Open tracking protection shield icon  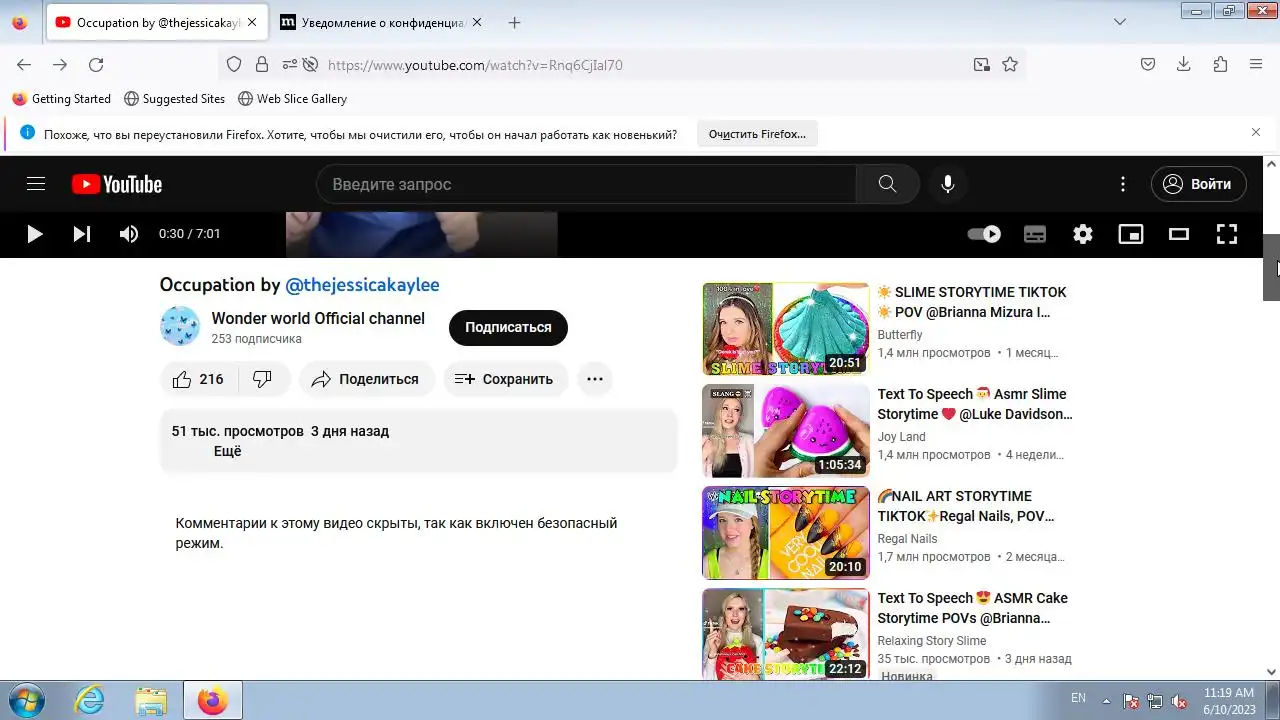pyautogui.click(x=234, y=64)
